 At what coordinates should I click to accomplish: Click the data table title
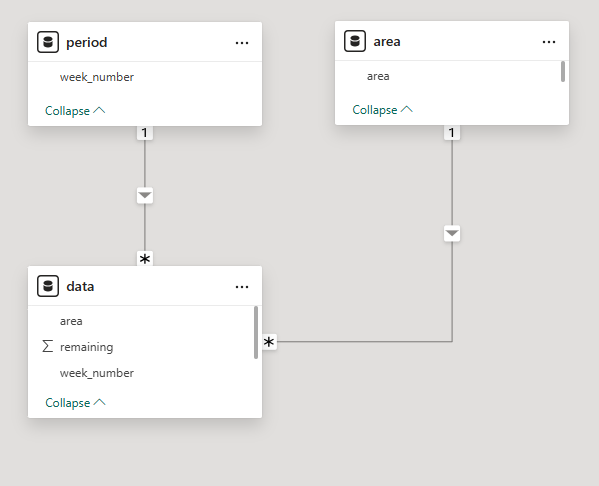tap(80, 286)
